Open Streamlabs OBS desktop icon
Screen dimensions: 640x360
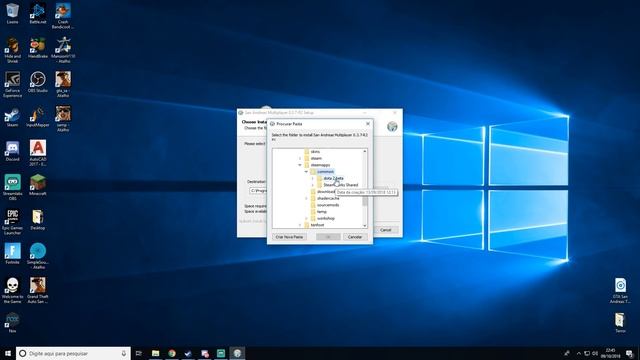(x=12, y=187)
